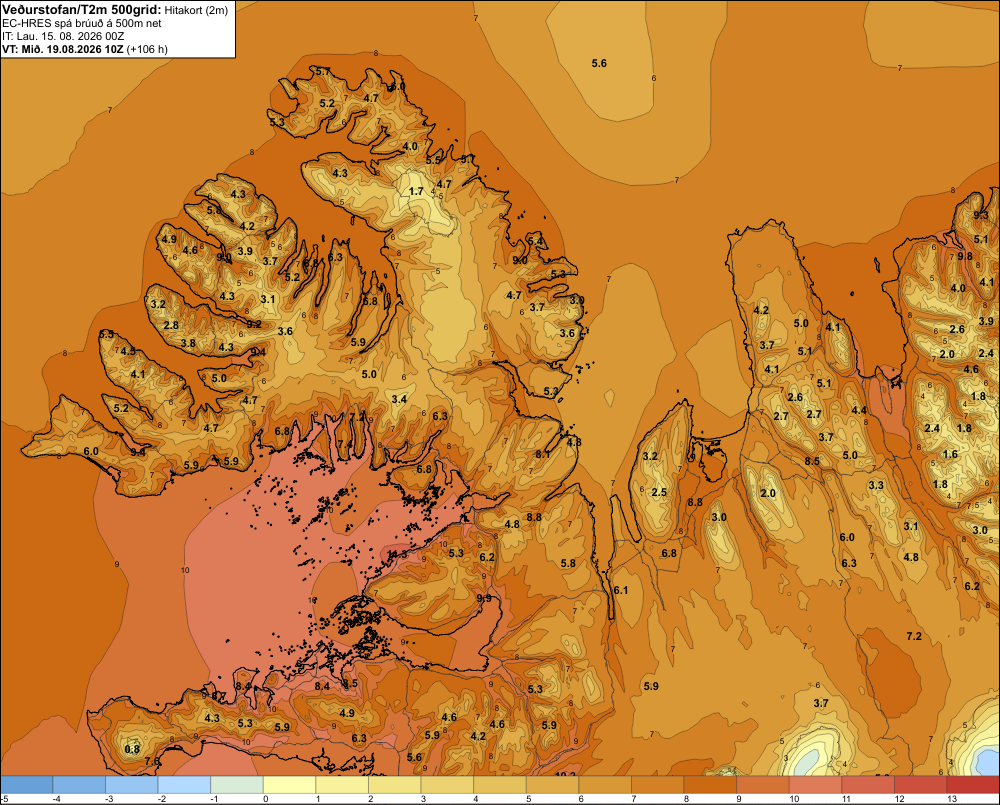Click the 9.9 temperature label on the map

tap(484, 598)
